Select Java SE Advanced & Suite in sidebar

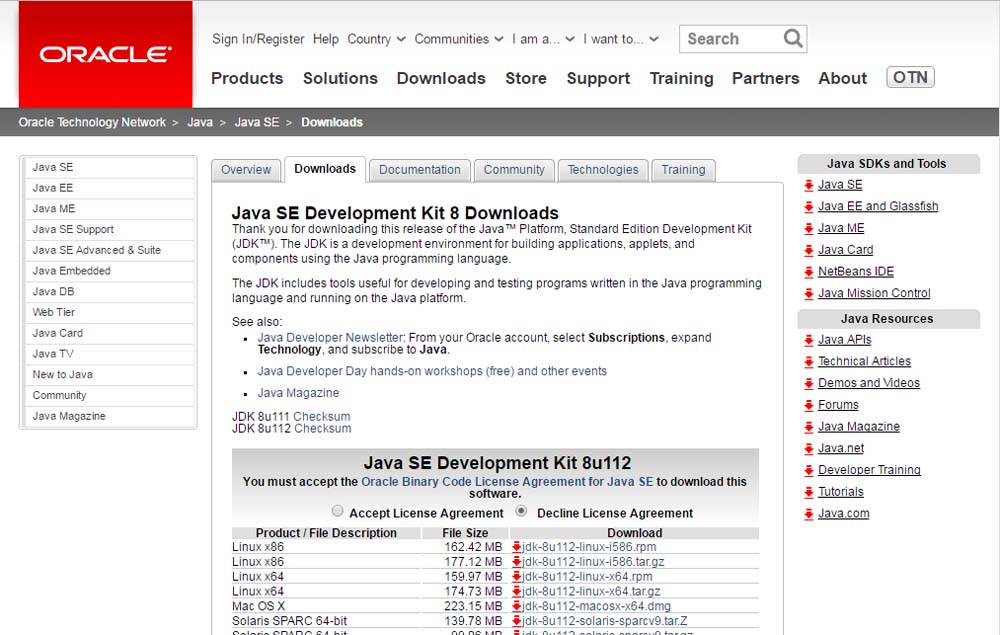coord(96,250)
